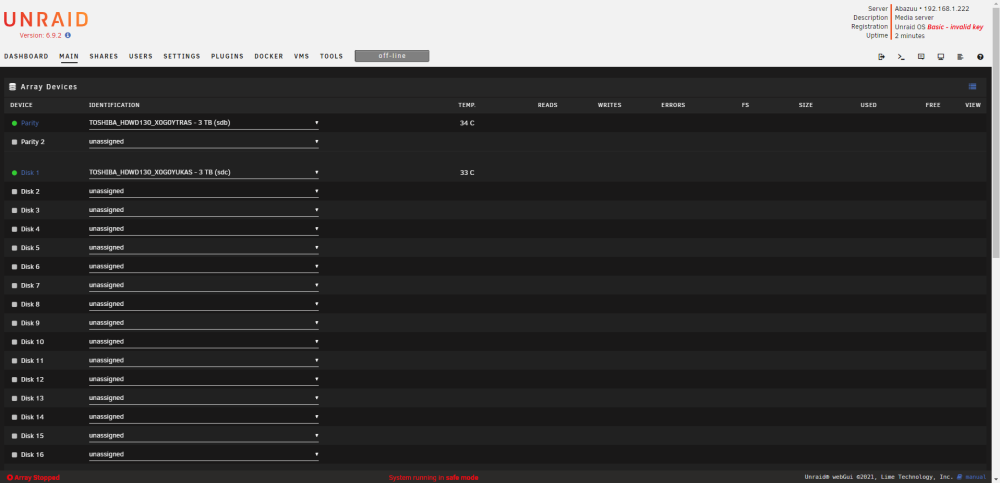Open the System Information monitor icon

(941, 57)
